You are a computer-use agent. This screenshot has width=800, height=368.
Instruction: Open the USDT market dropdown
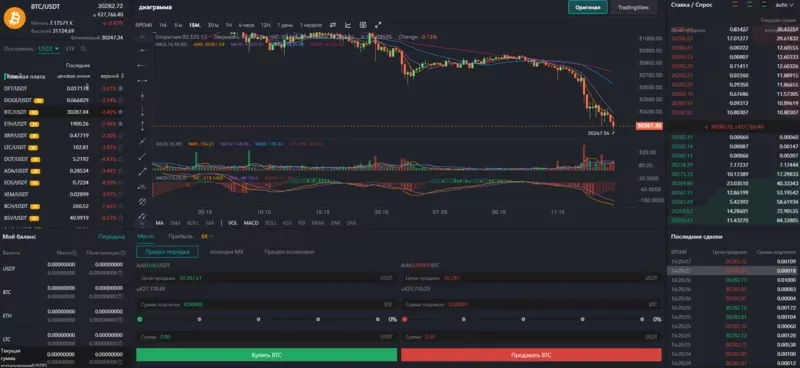[49, 49]
